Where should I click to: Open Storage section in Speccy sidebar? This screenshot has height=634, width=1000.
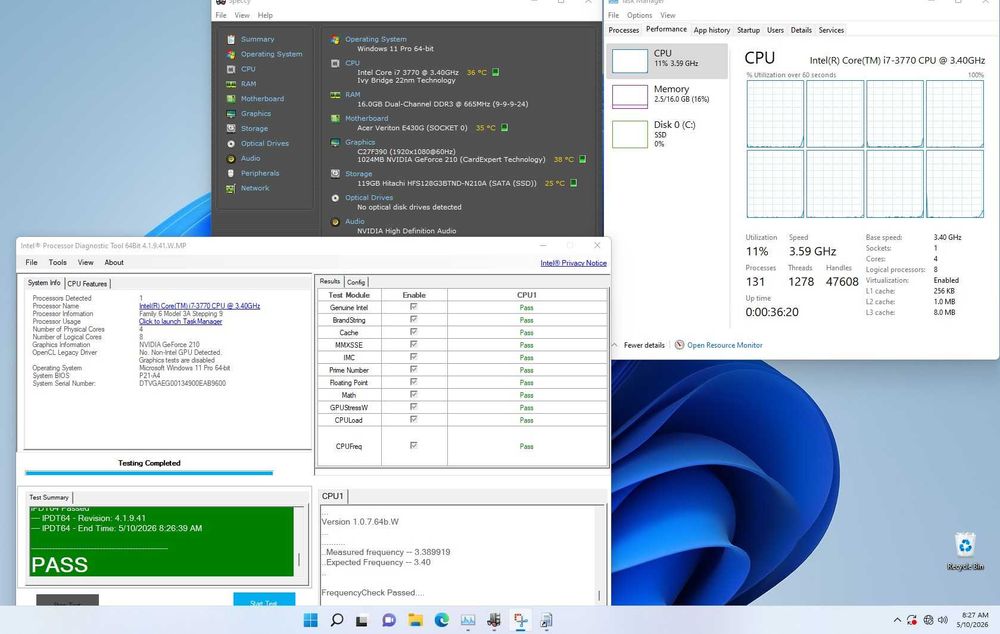coord(254,128)
